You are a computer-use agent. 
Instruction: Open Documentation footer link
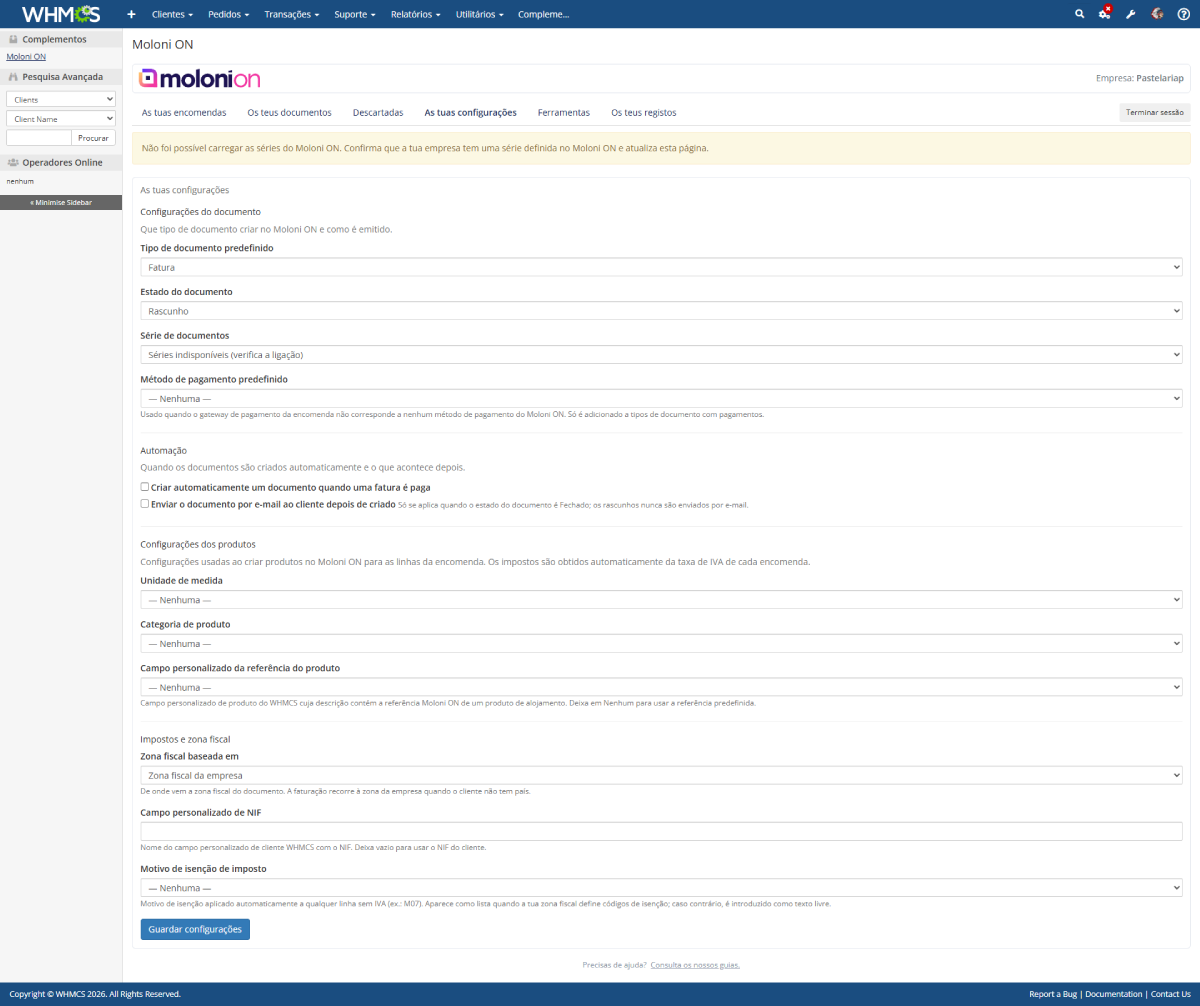click(1113, 994)
